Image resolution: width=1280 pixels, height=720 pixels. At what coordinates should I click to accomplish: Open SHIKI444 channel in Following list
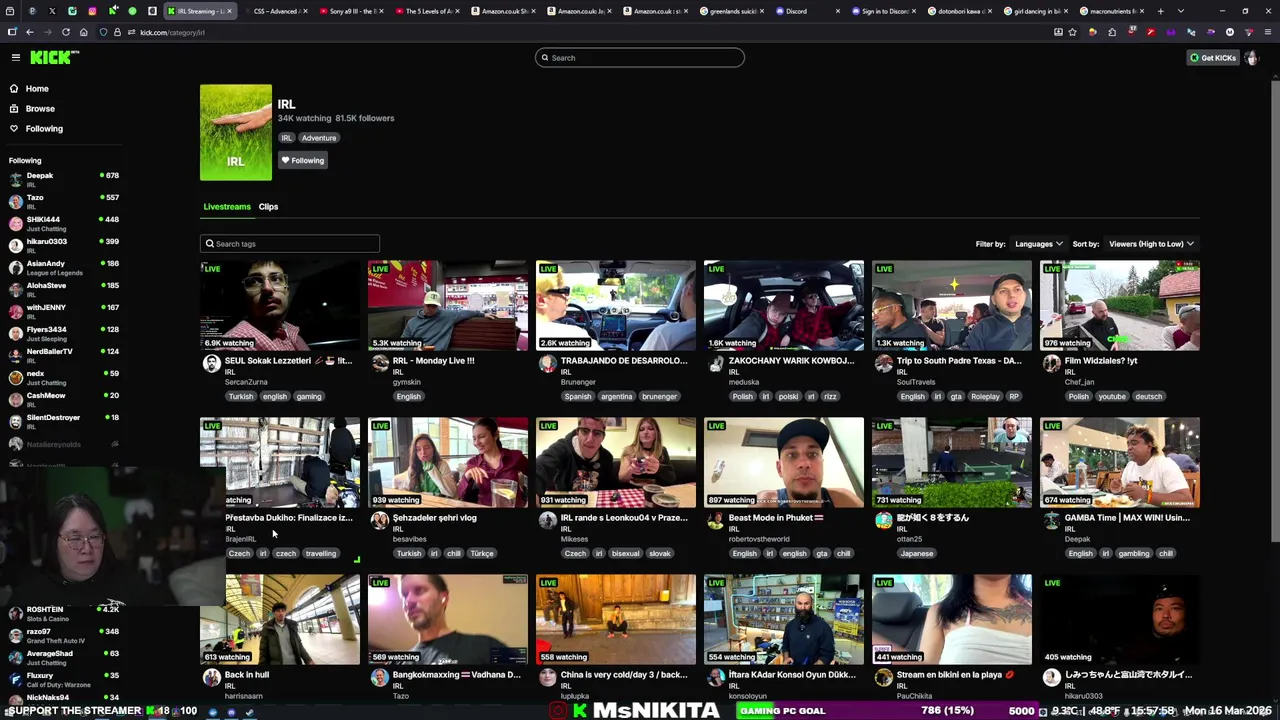[x=62, y=223]
